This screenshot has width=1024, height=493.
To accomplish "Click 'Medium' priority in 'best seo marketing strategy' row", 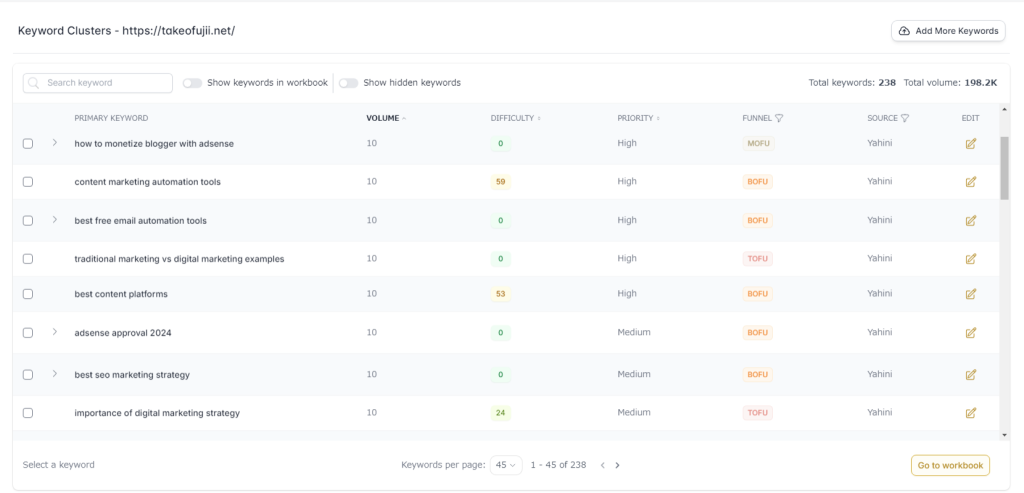I will click(633, 374).
